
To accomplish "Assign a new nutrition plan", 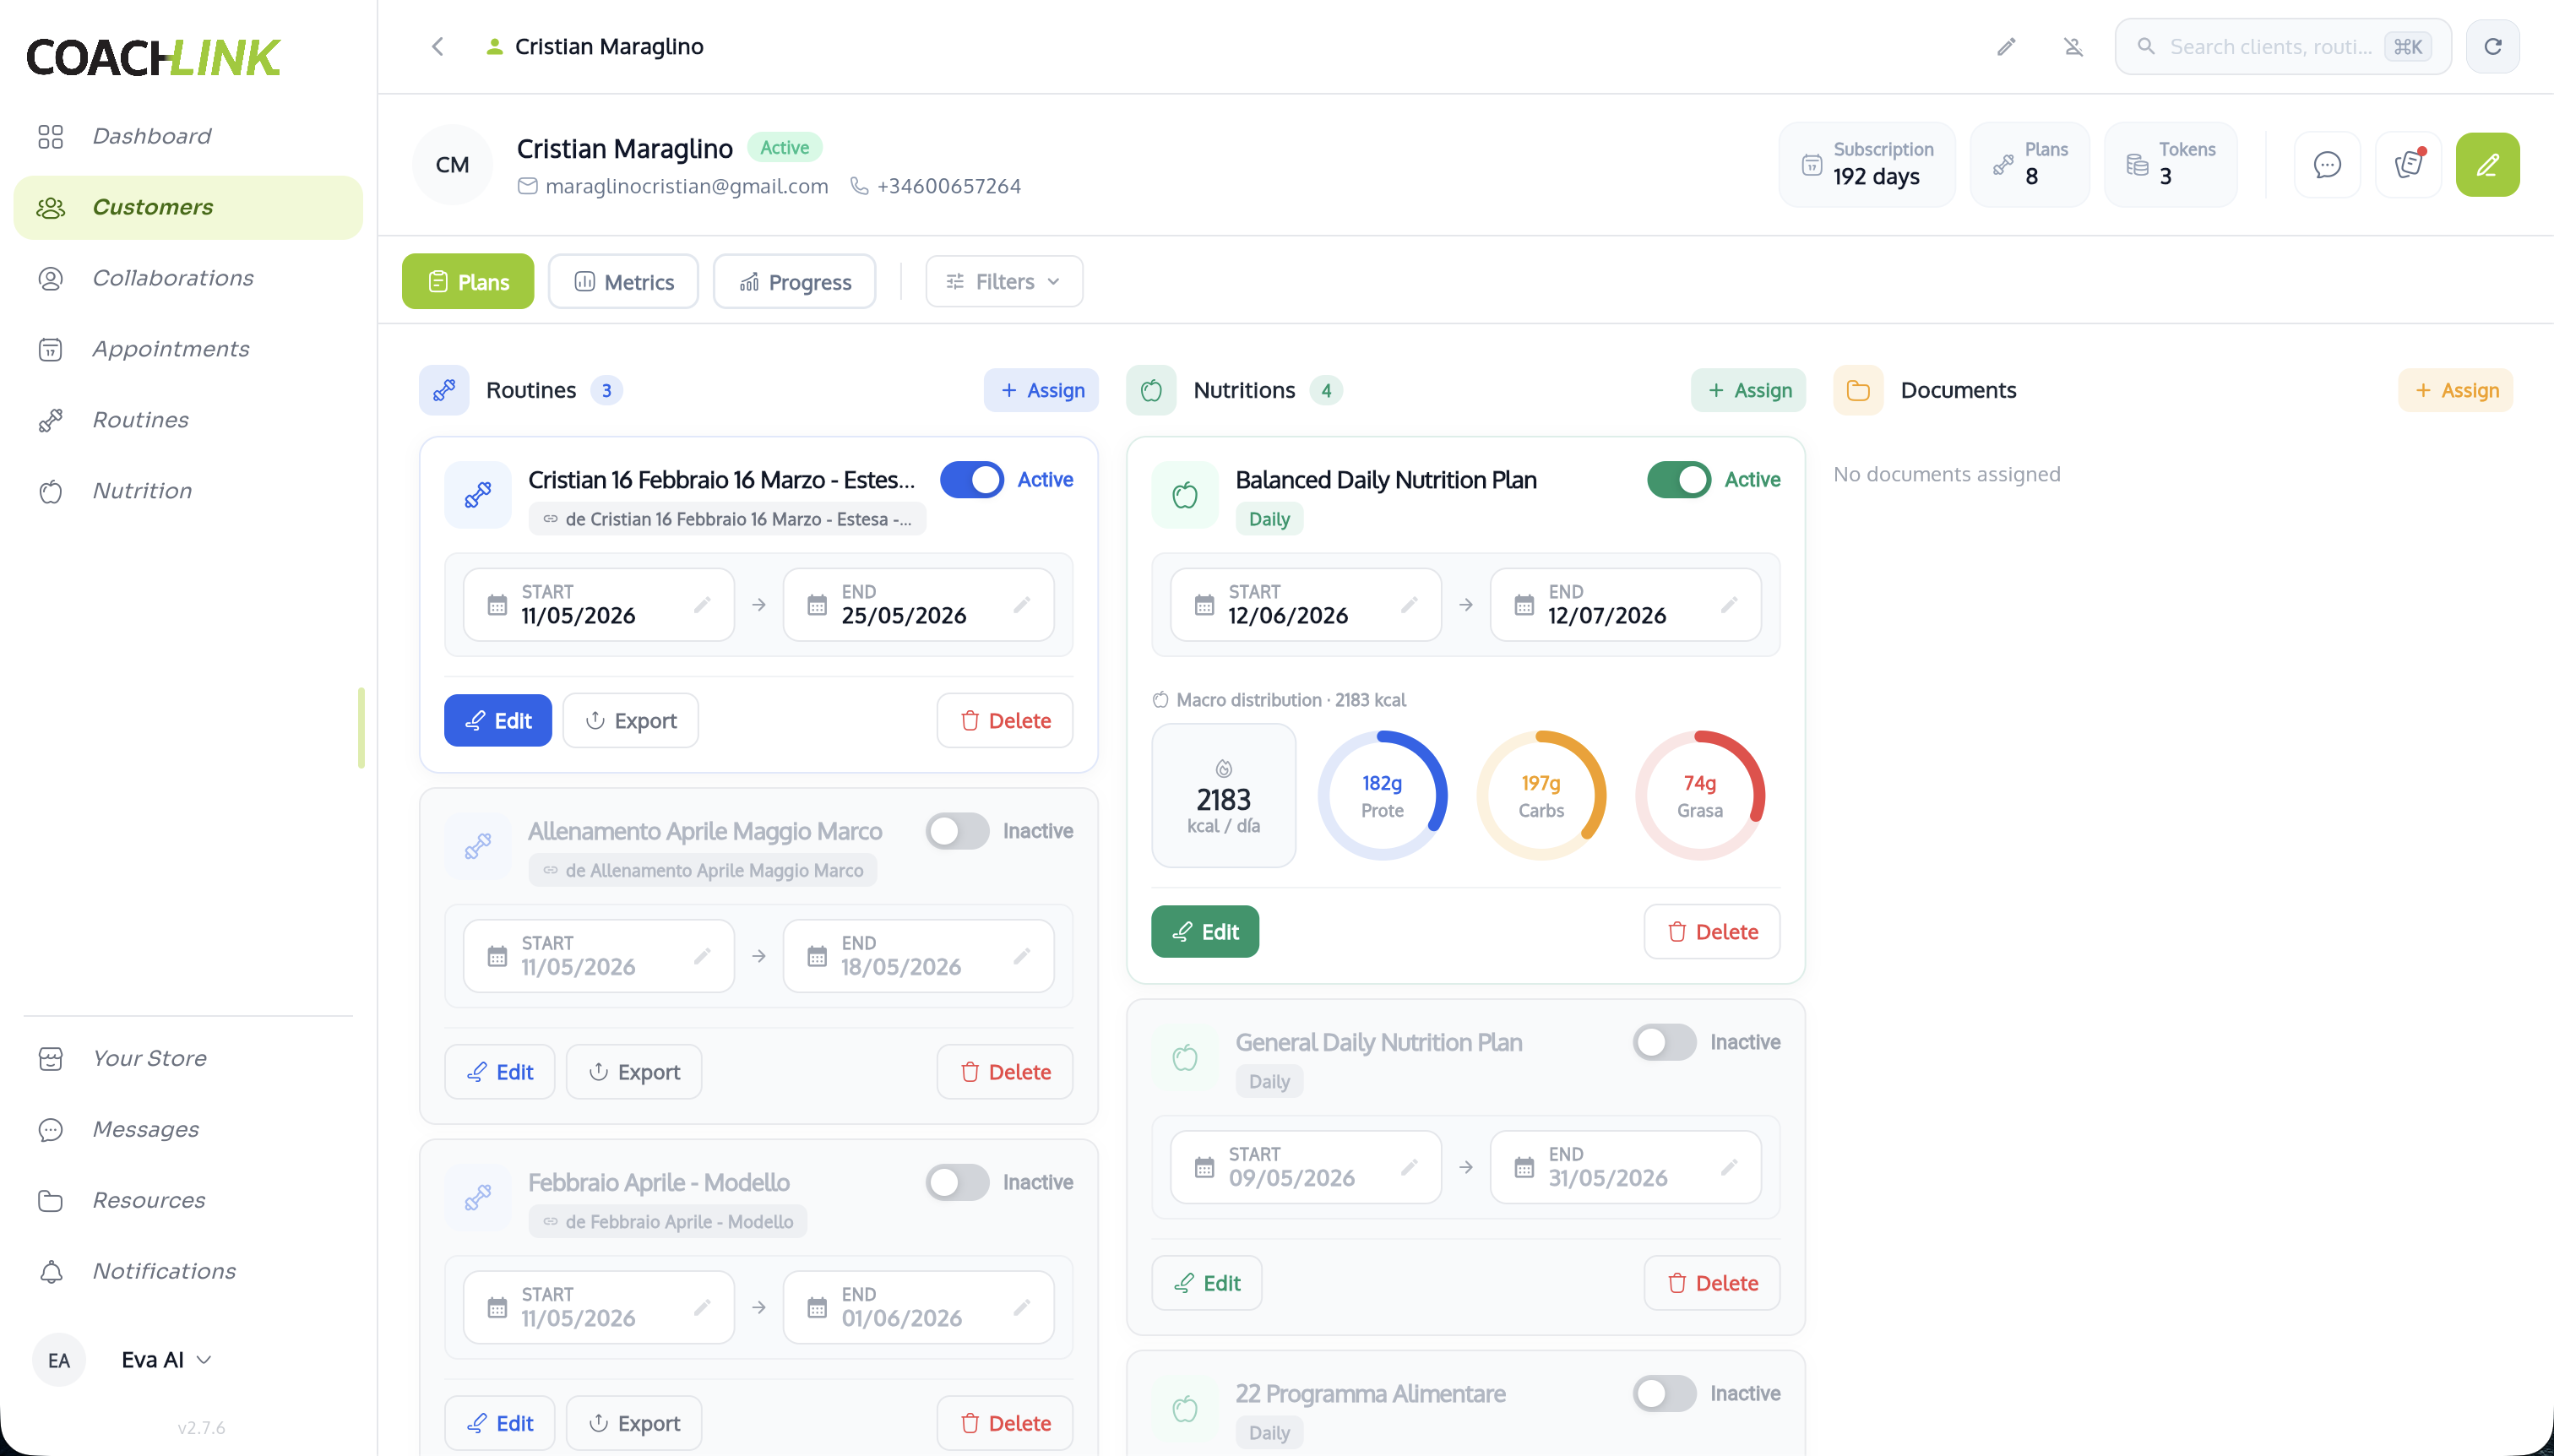I will coord(1748,390).
